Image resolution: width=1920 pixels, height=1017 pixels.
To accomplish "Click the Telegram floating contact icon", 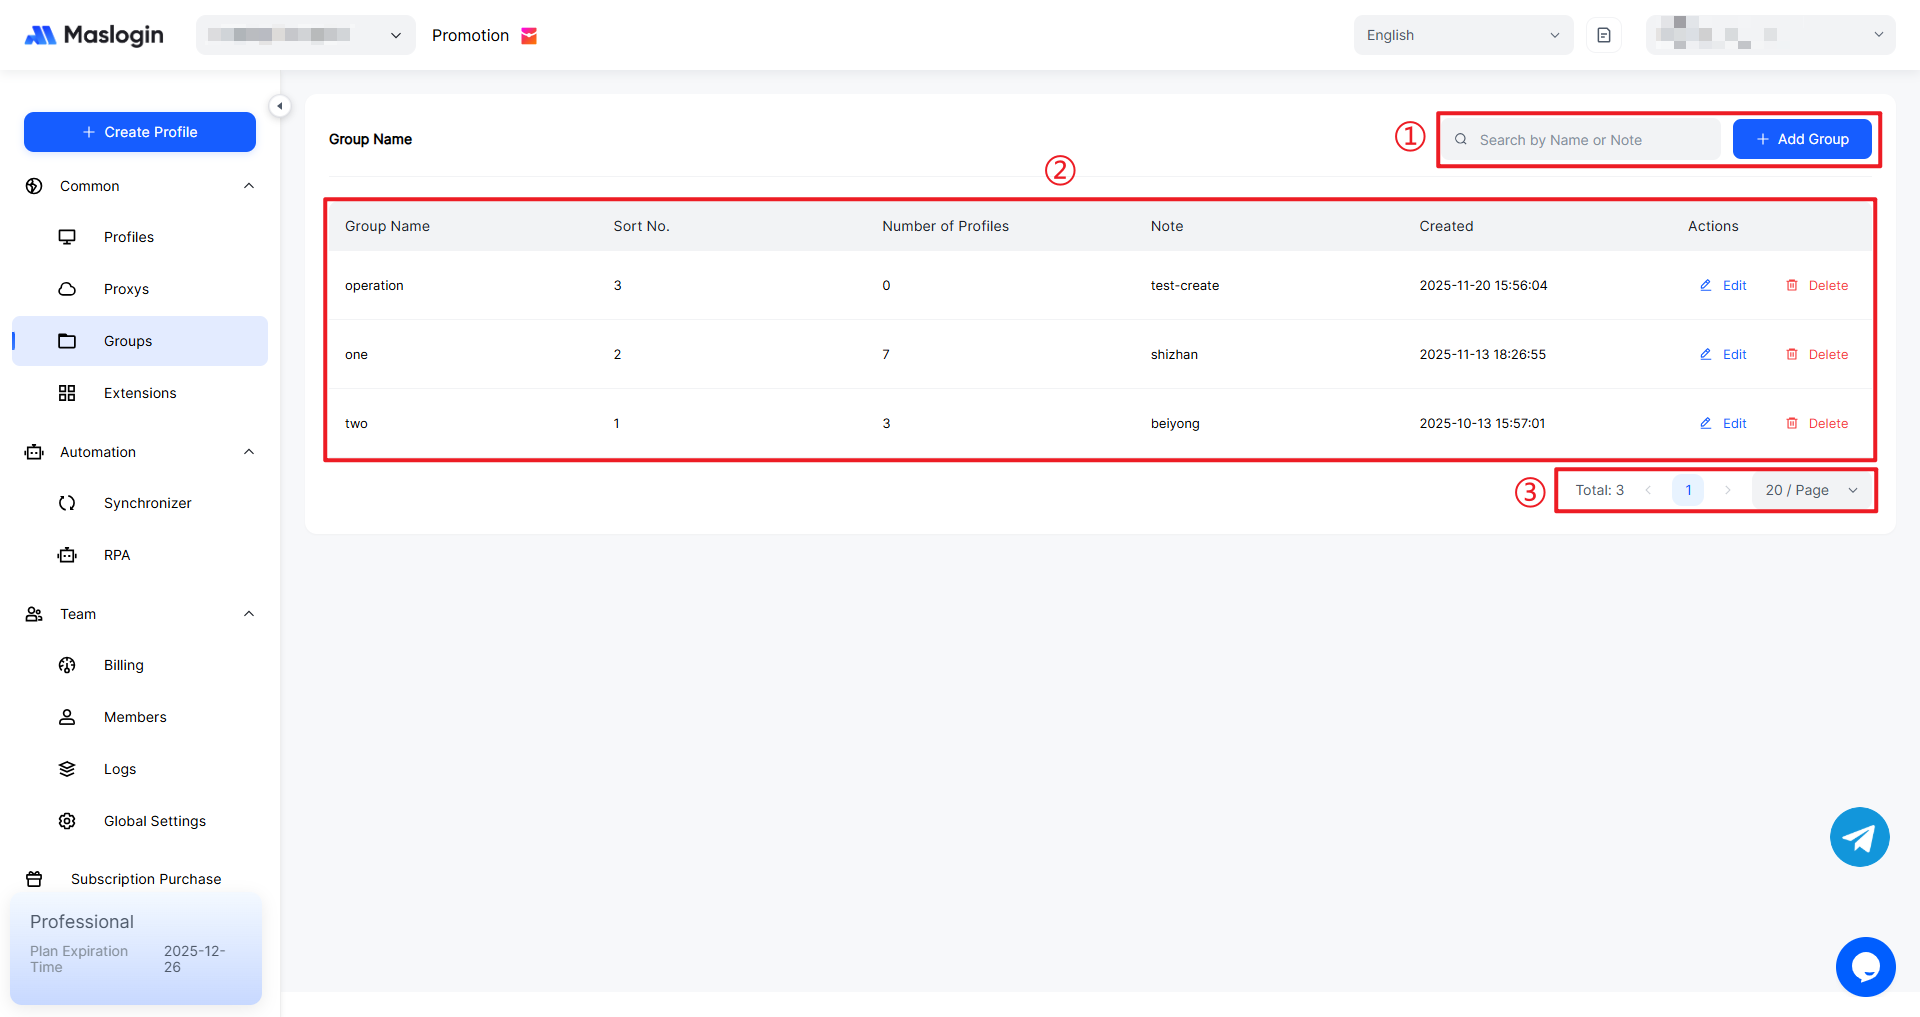I will coord(1859,837).
